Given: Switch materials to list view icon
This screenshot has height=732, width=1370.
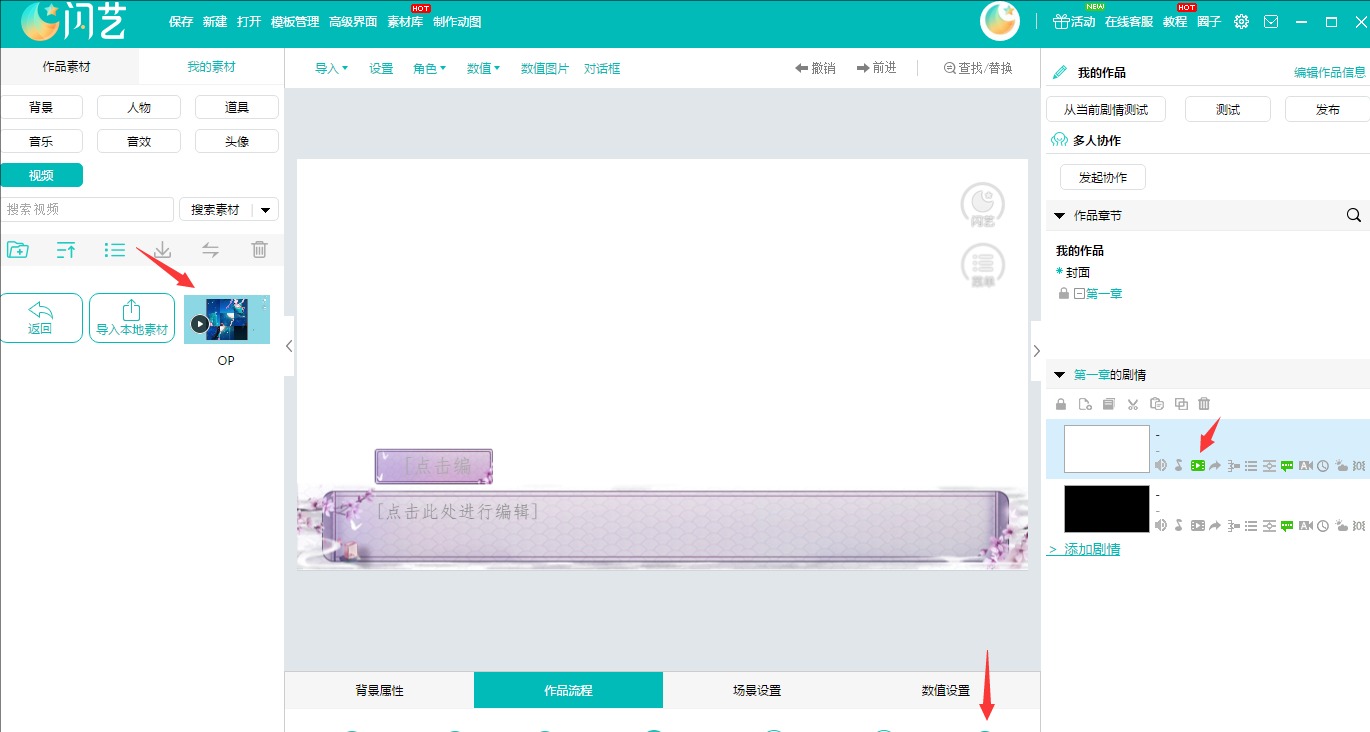Looking at the screenshot, I should coord(115,250).
